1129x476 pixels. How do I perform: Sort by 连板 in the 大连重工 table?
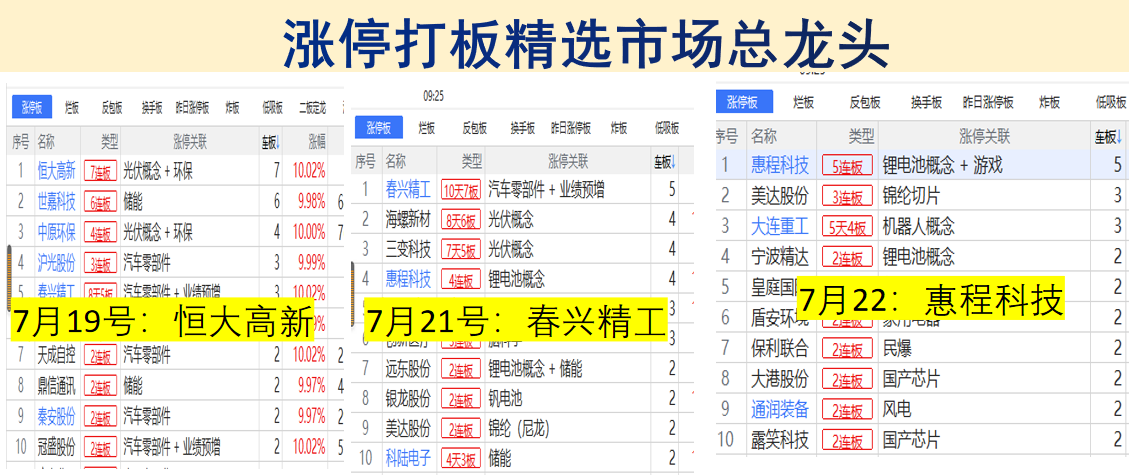click(1108, 135)
